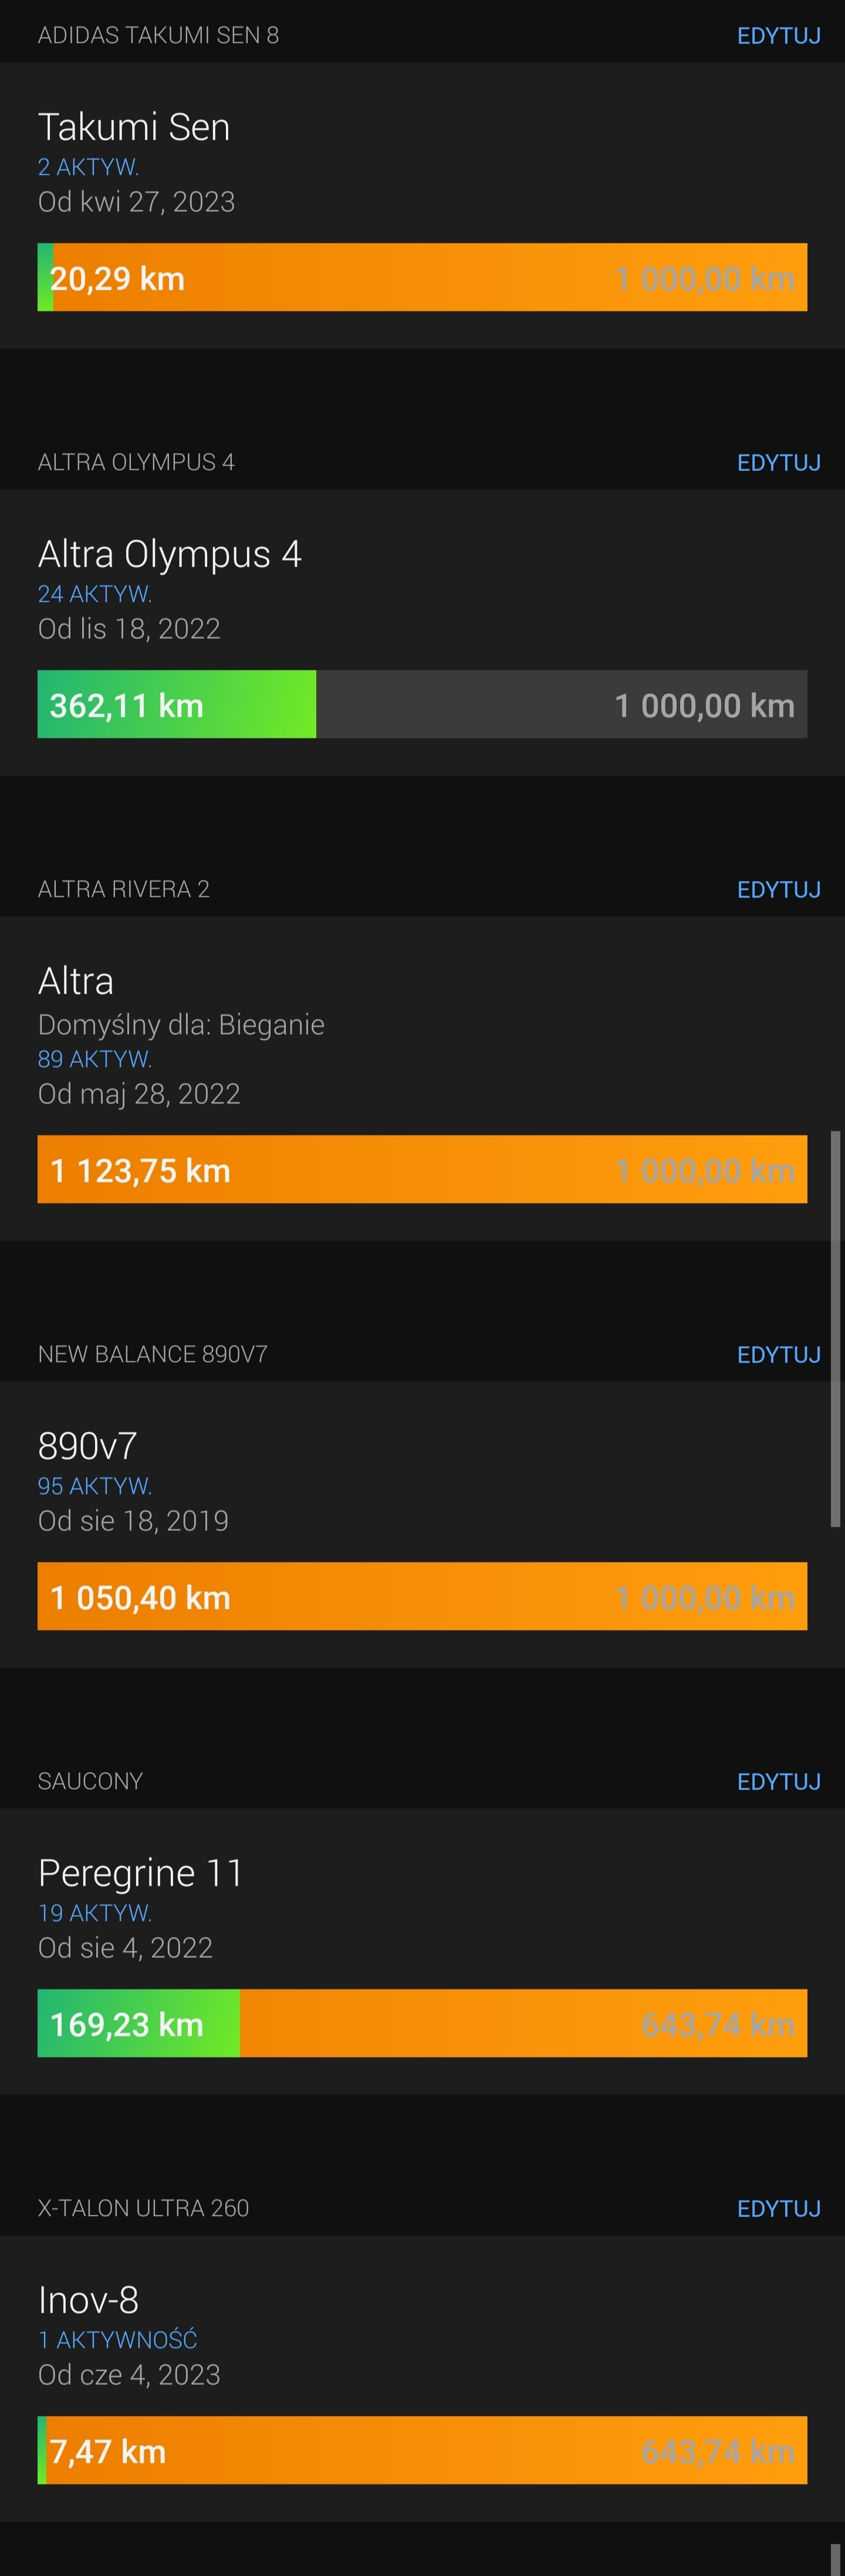
Task: Open 95 activities of 890v7
Action: 95,1486
